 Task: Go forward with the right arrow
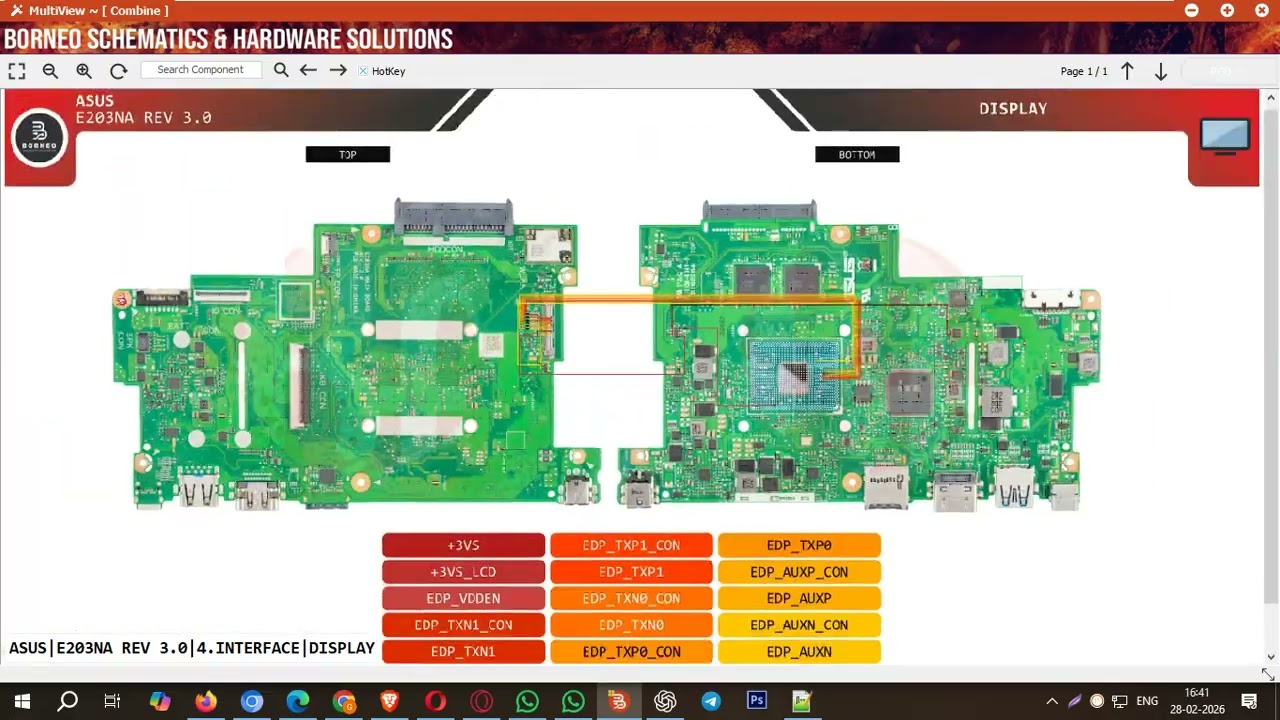tap(338, 70)
